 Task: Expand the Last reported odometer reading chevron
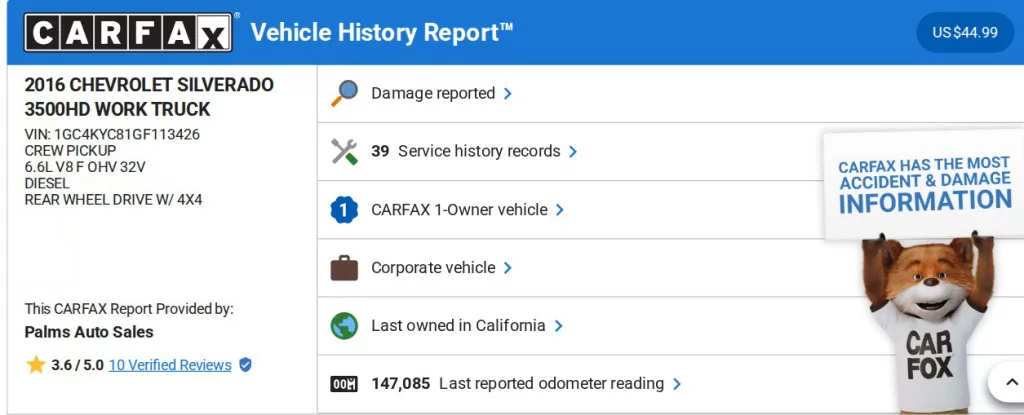677,384
